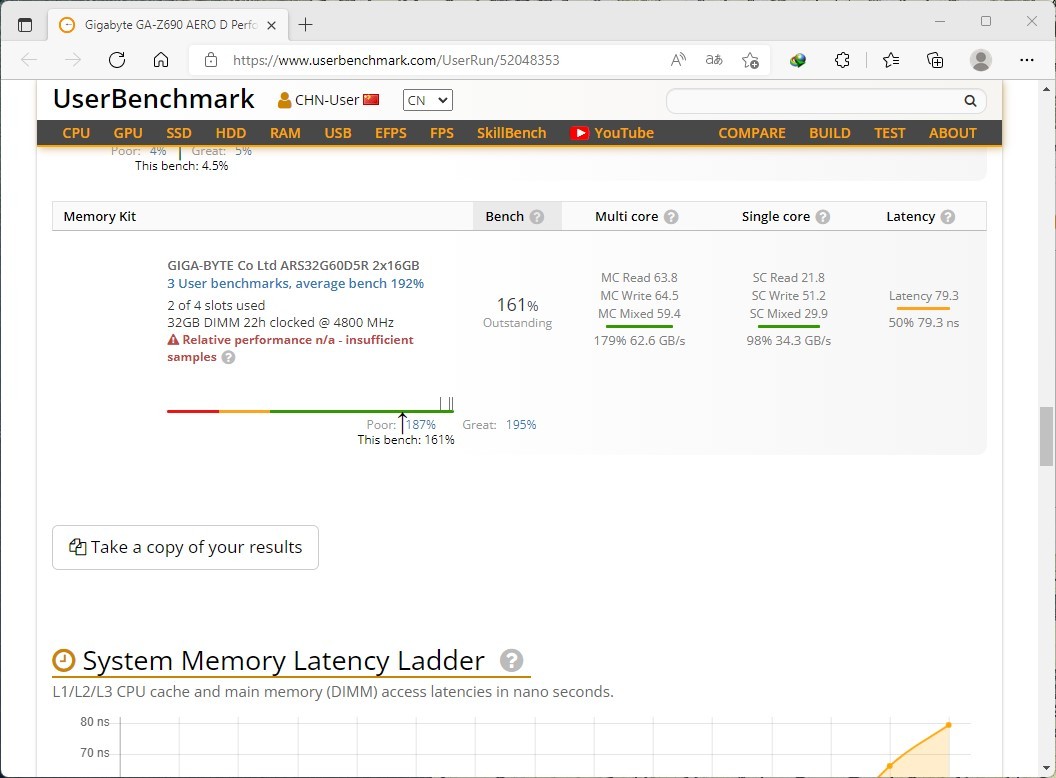Open the tab actions menu button
Viewport: 1056px width, 778px height.
point(25,24)
